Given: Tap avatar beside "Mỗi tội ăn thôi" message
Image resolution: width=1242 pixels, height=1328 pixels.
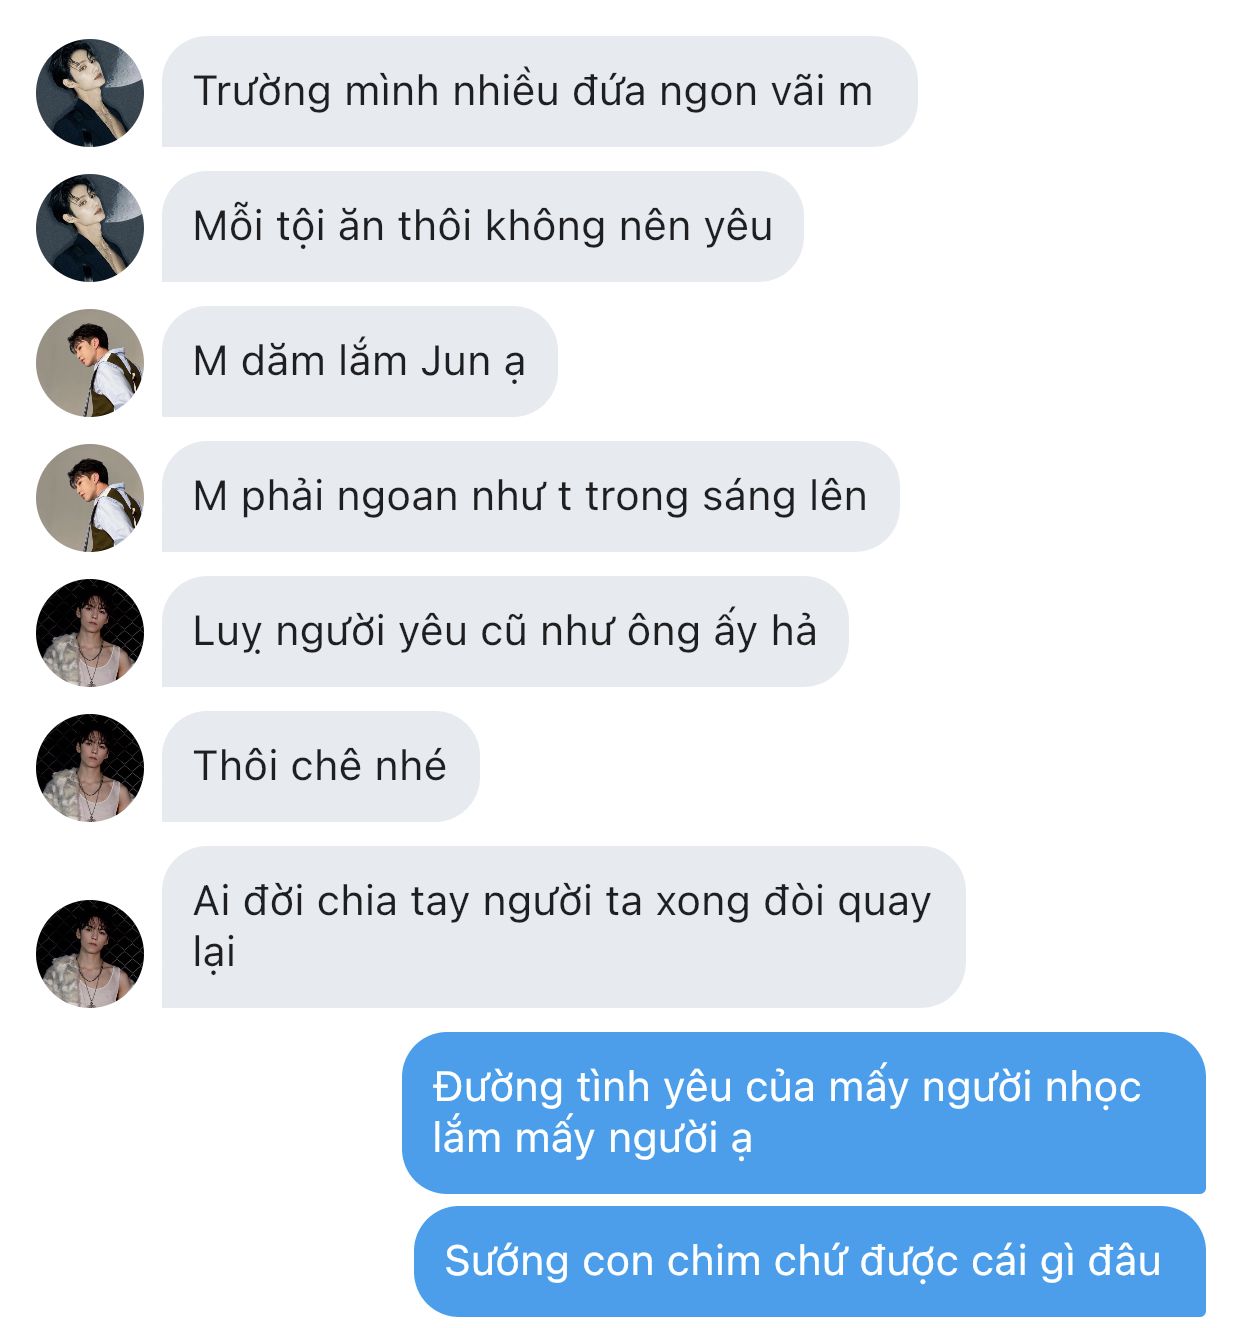Looking at the screenshot, I should click(90, 227).
